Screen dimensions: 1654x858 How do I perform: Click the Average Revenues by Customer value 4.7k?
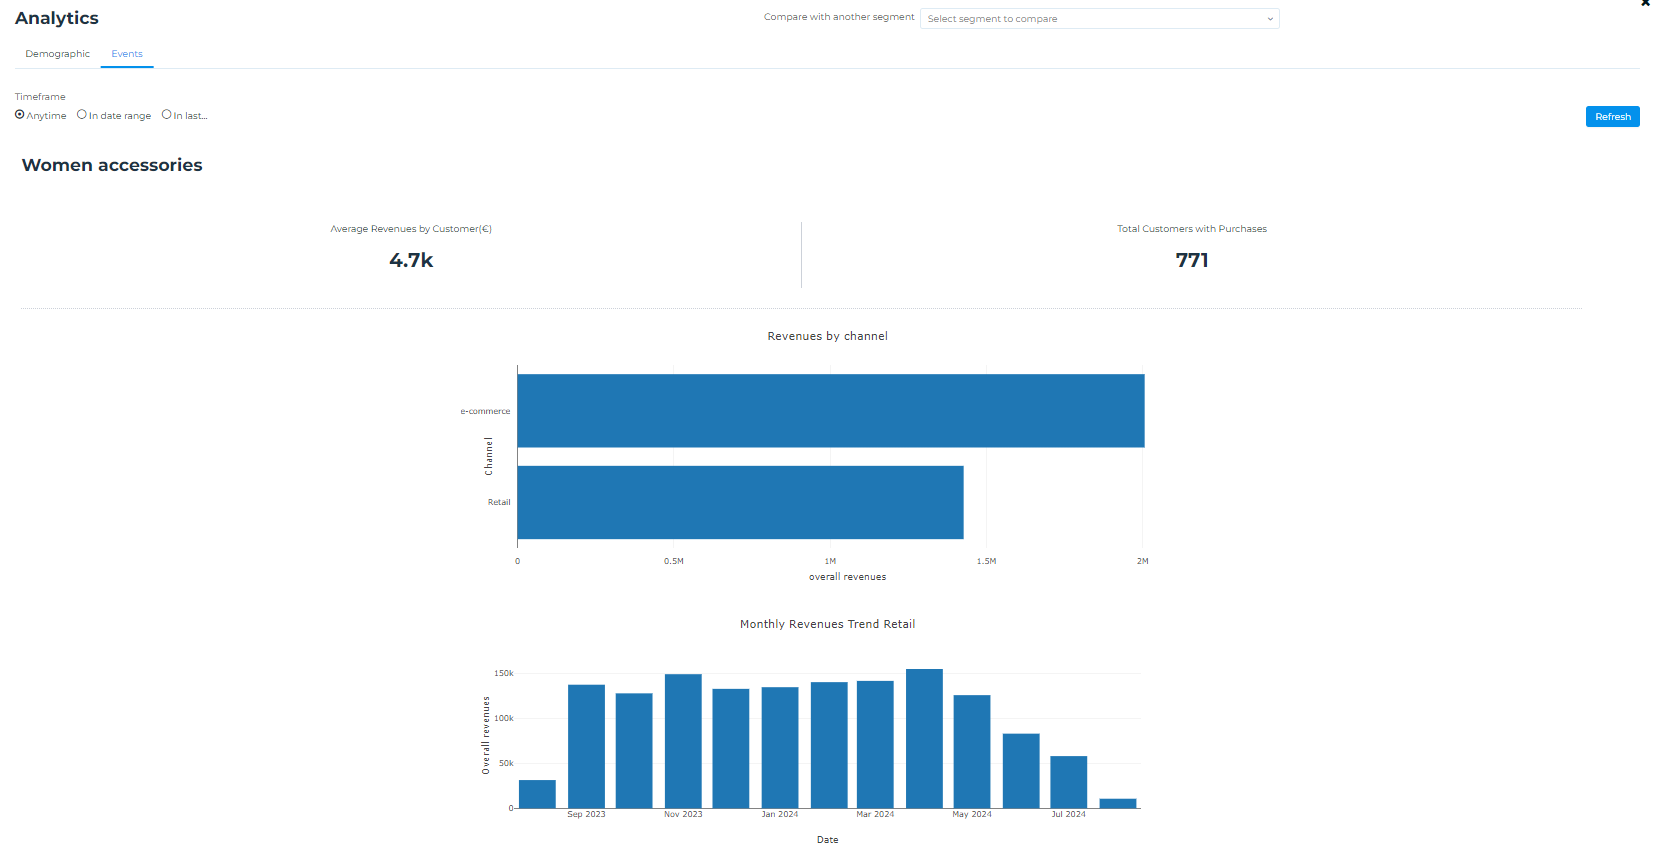click(411, 260)
